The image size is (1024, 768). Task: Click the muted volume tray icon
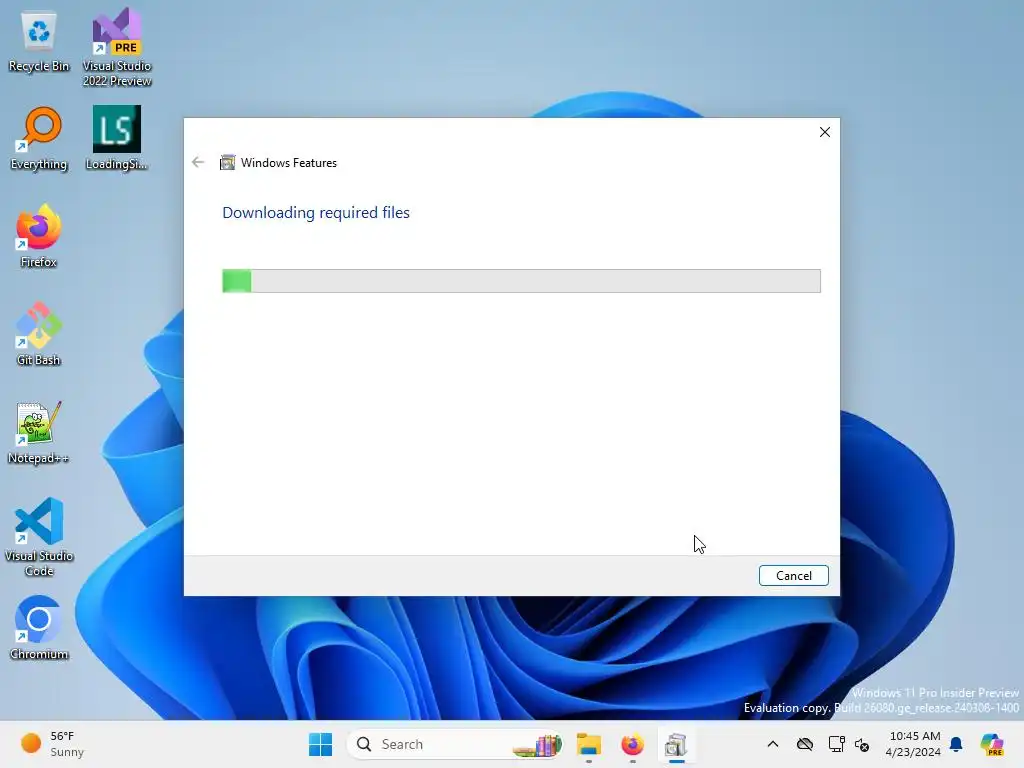[862, 744]
